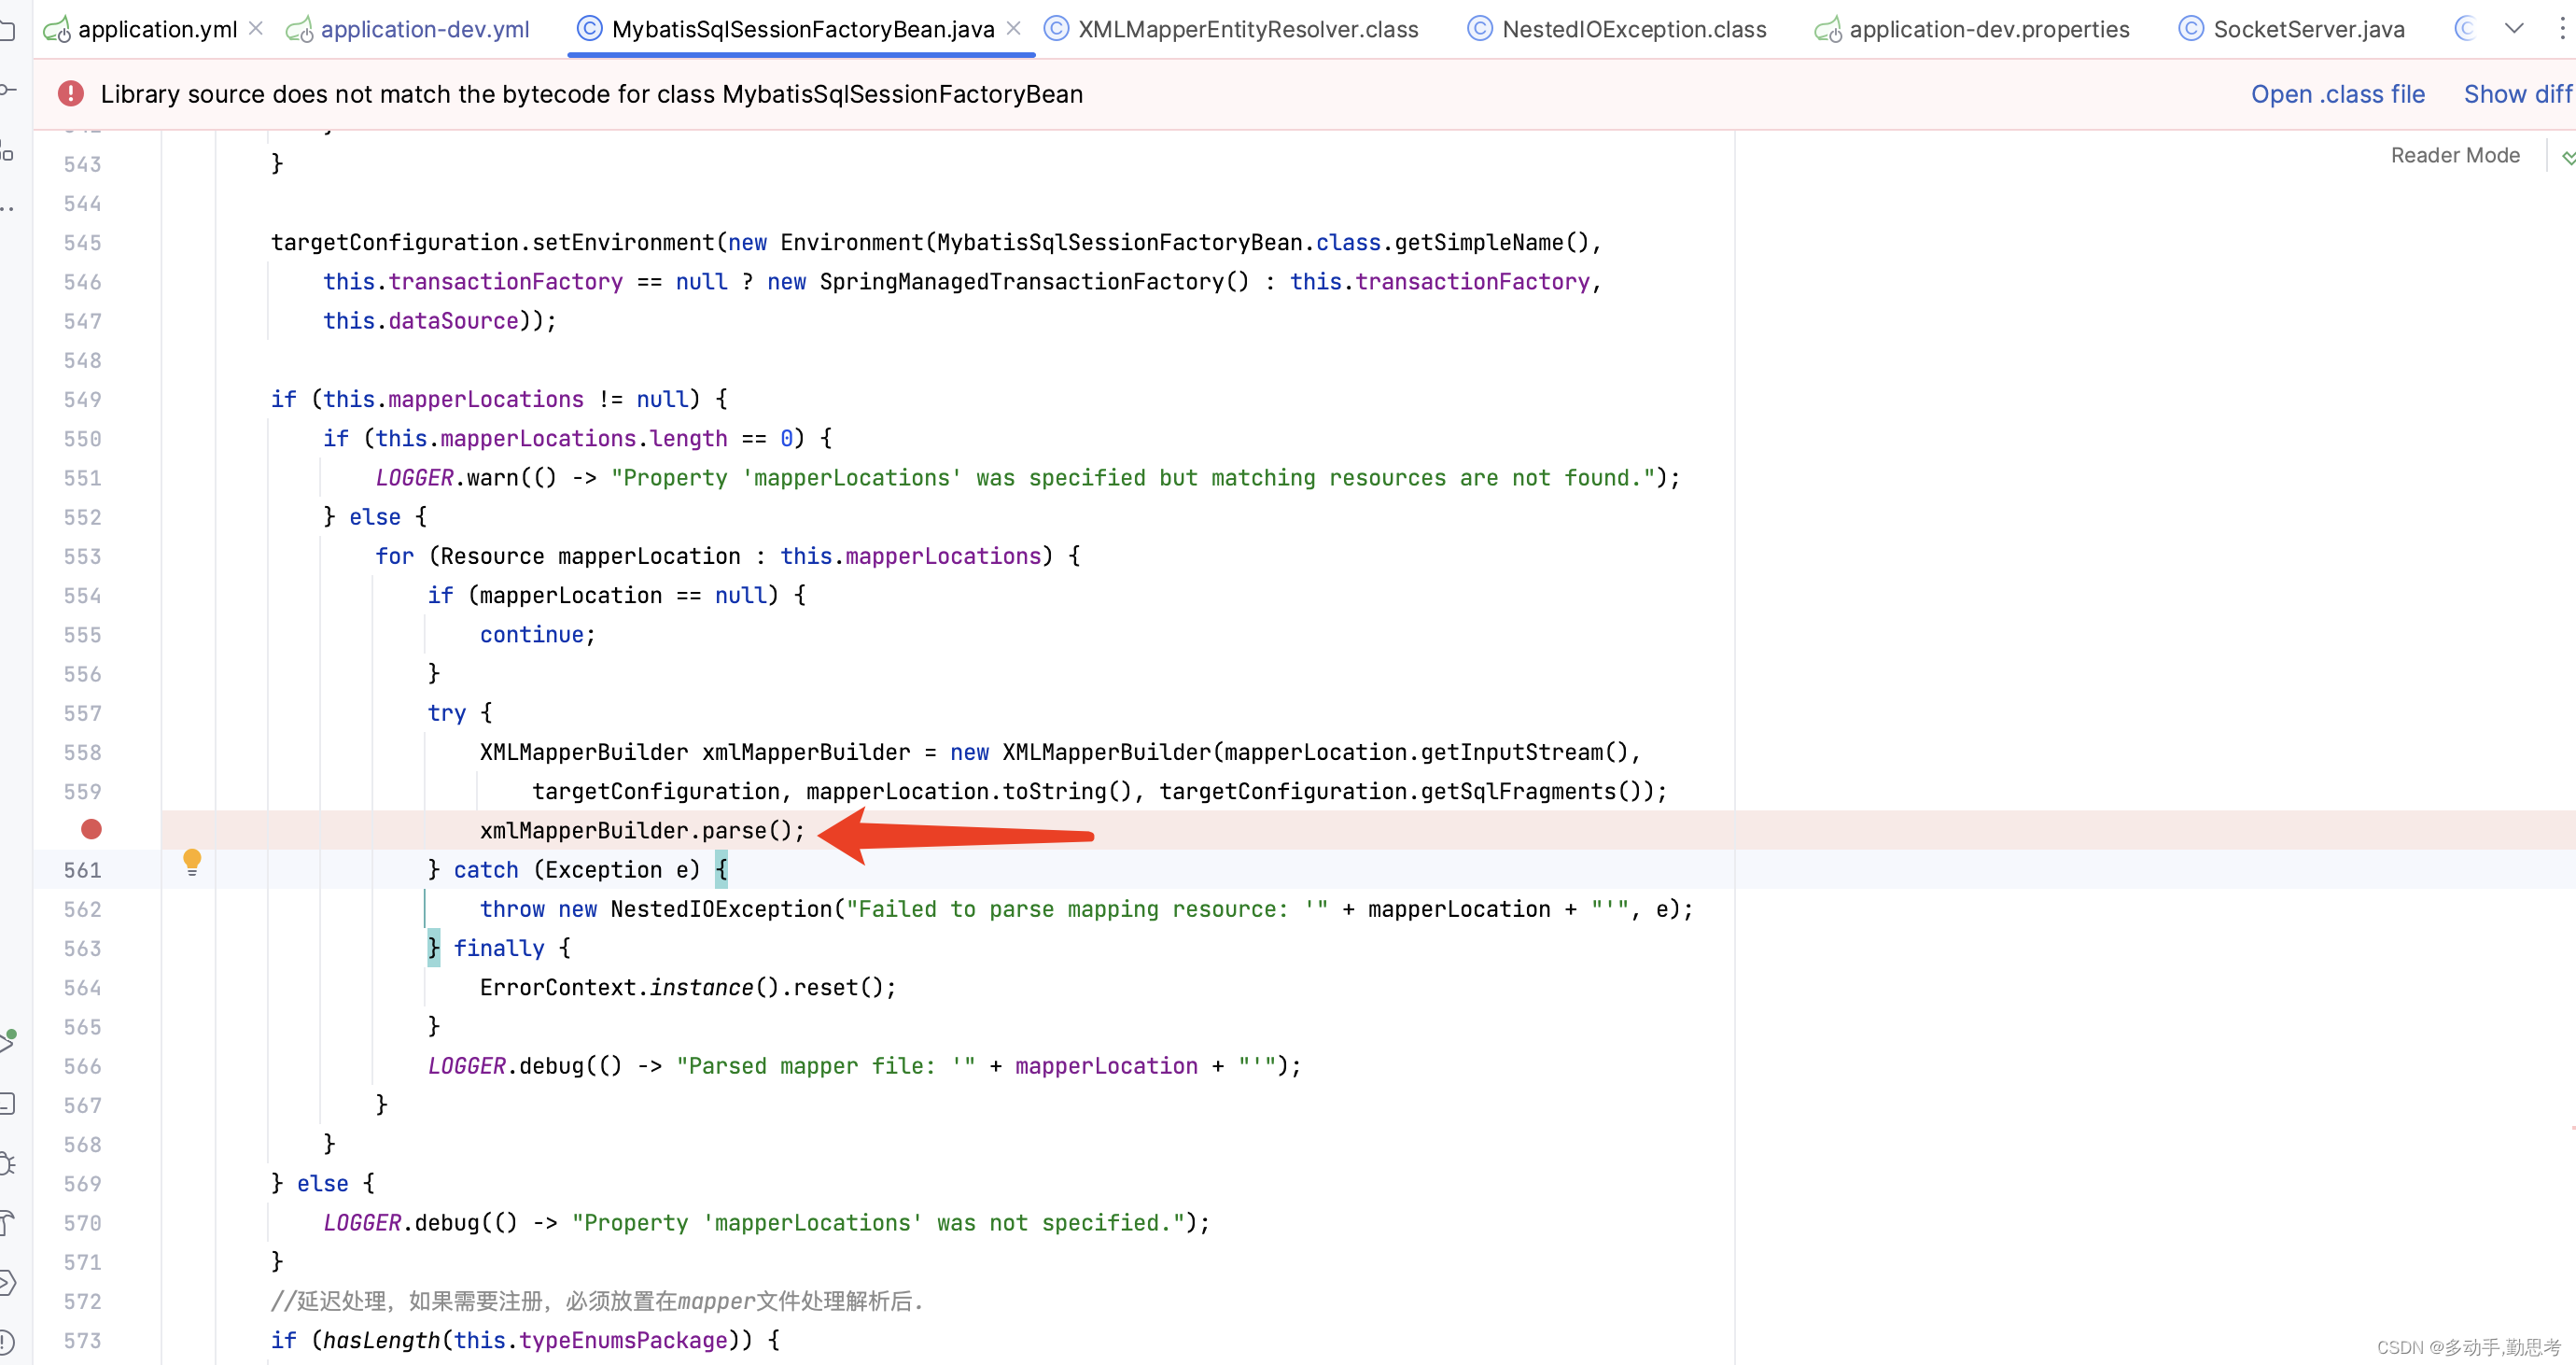Toggle the faded C icon near tab options
This screenshot has width=2576, height=1365.
pyautogui.click(x=2464, y=28)
